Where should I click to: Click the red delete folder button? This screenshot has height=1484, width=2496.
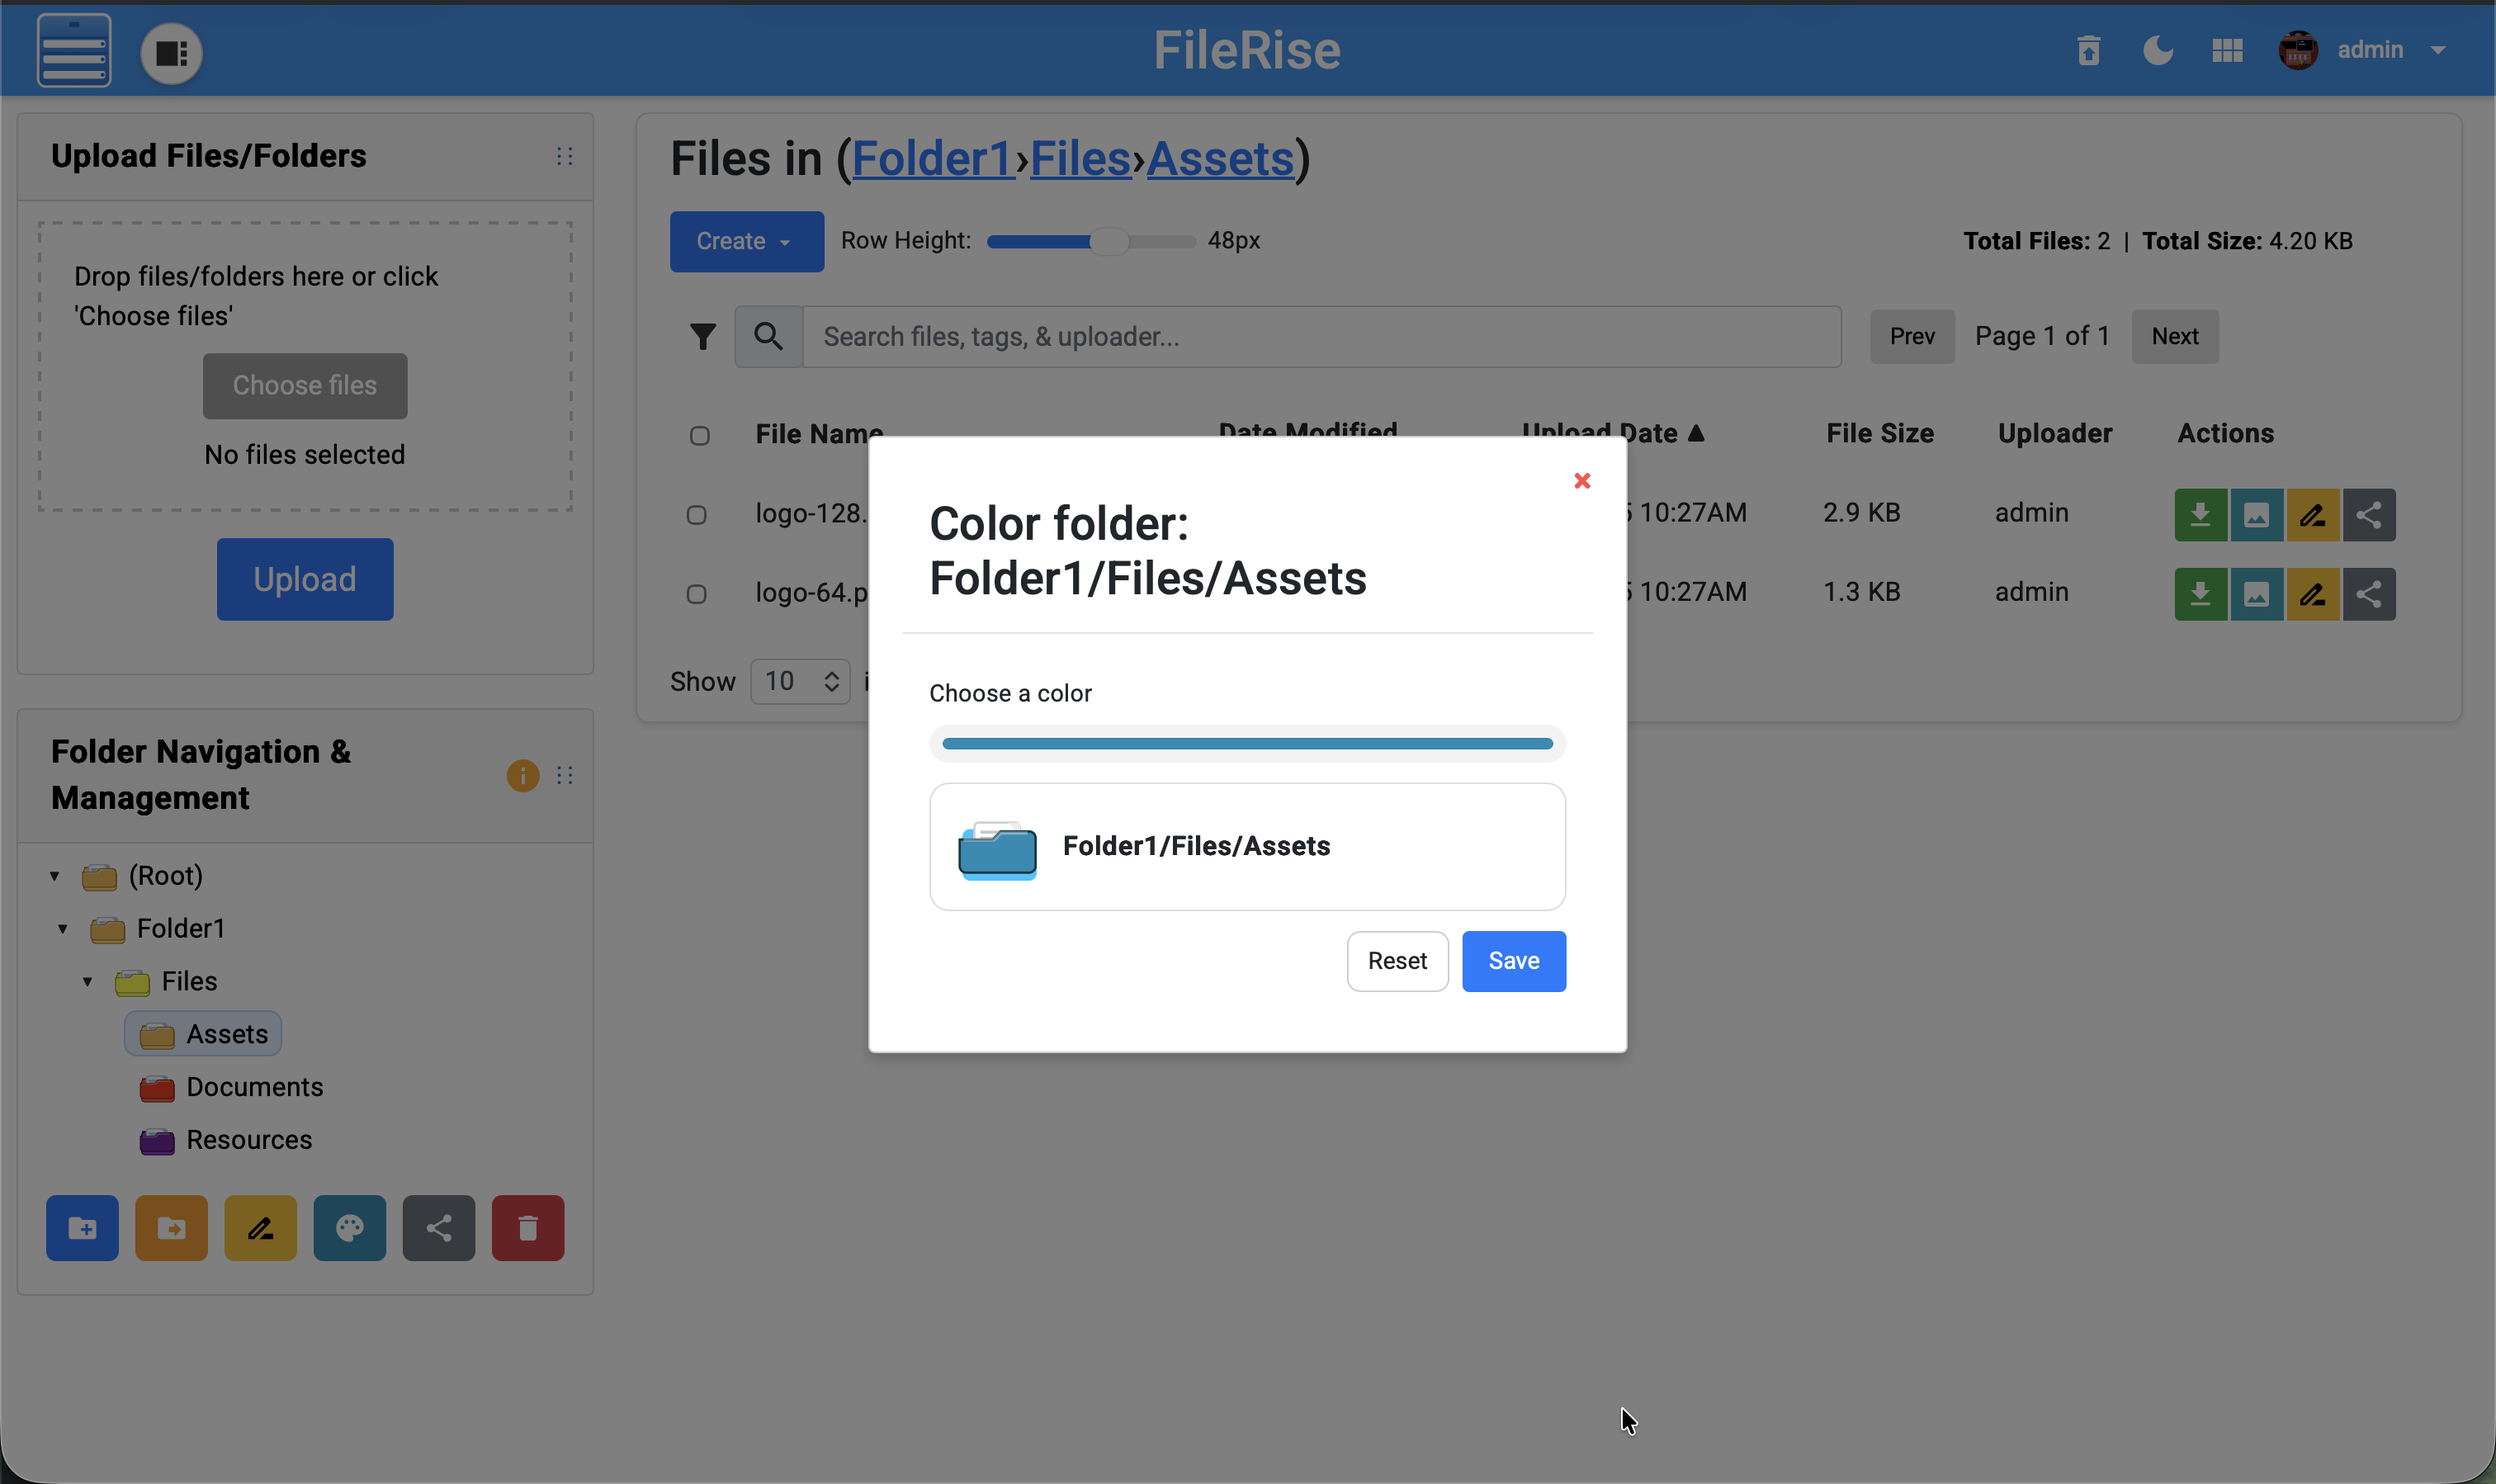[527, 1227]
